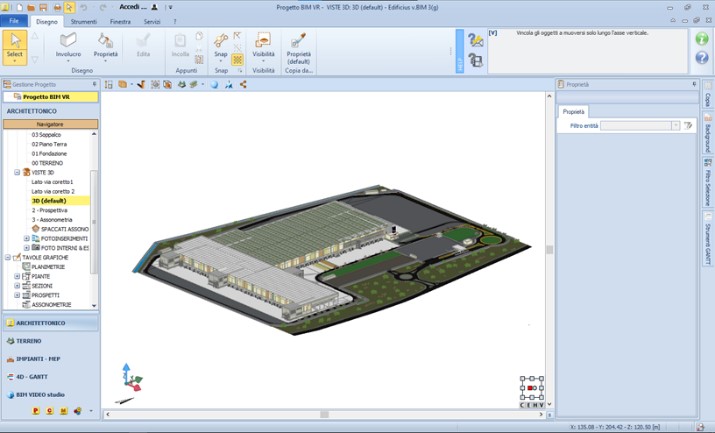Click the green help question mark icon

click(701, 58)
